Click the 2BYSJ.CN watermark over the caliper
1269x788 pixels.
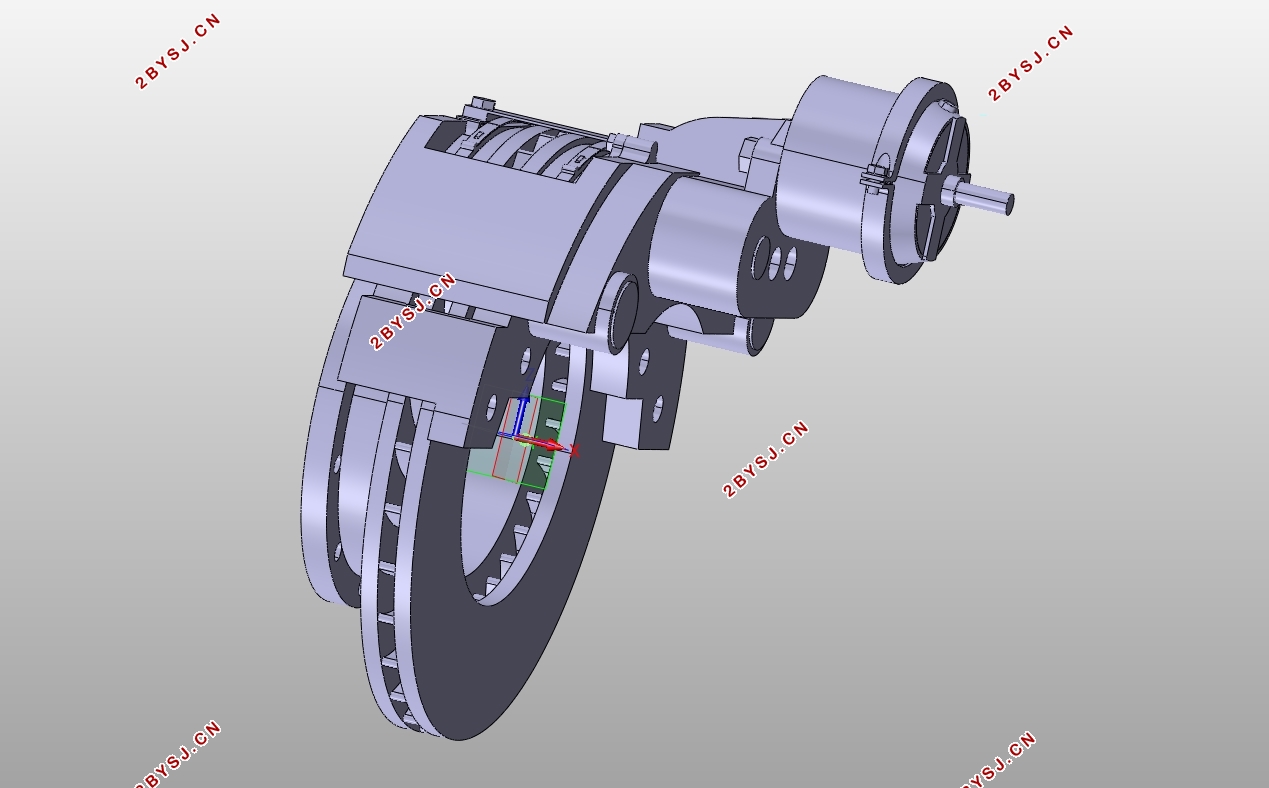[x=412, y=311]
